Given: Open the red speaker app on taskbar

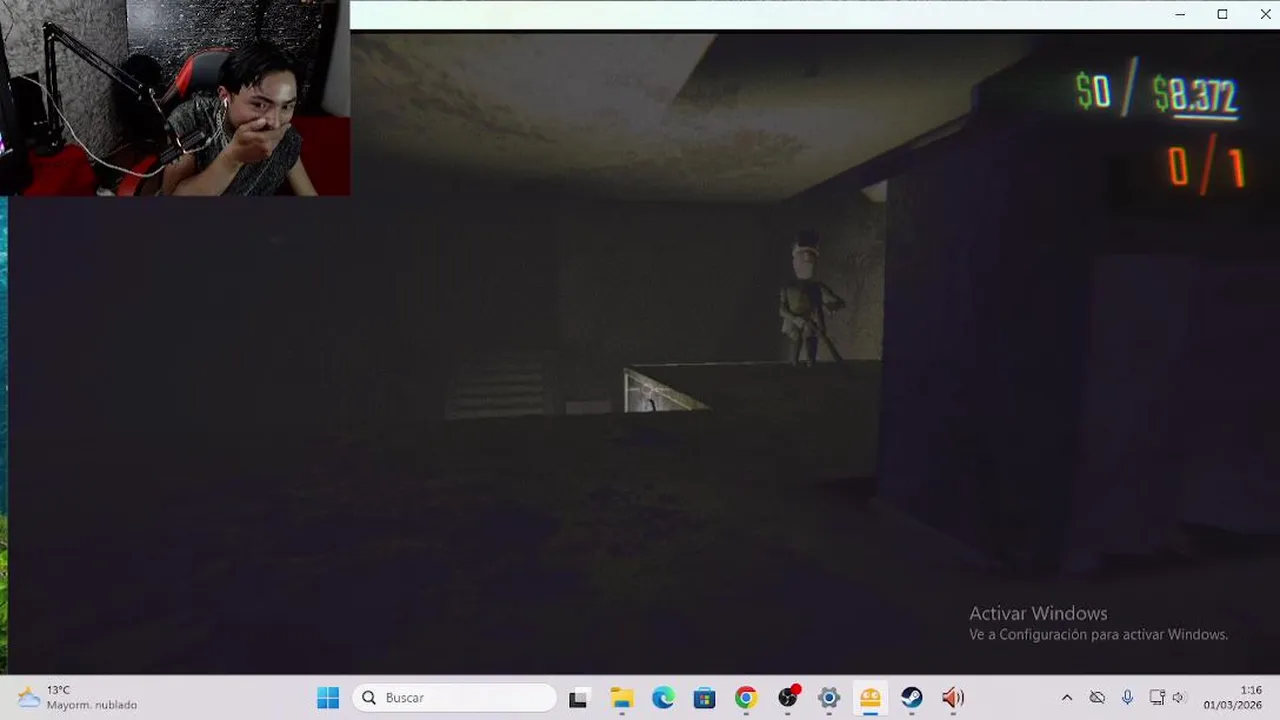Looking at the screenshot, I should tap(953, 698).
